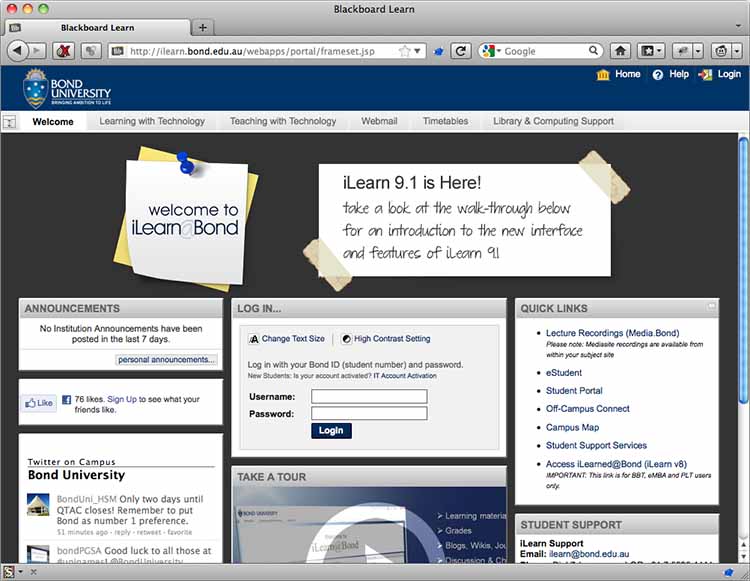Click the browser Back arrow button
The width and height of the screenshot is (750, 581).
18,51
